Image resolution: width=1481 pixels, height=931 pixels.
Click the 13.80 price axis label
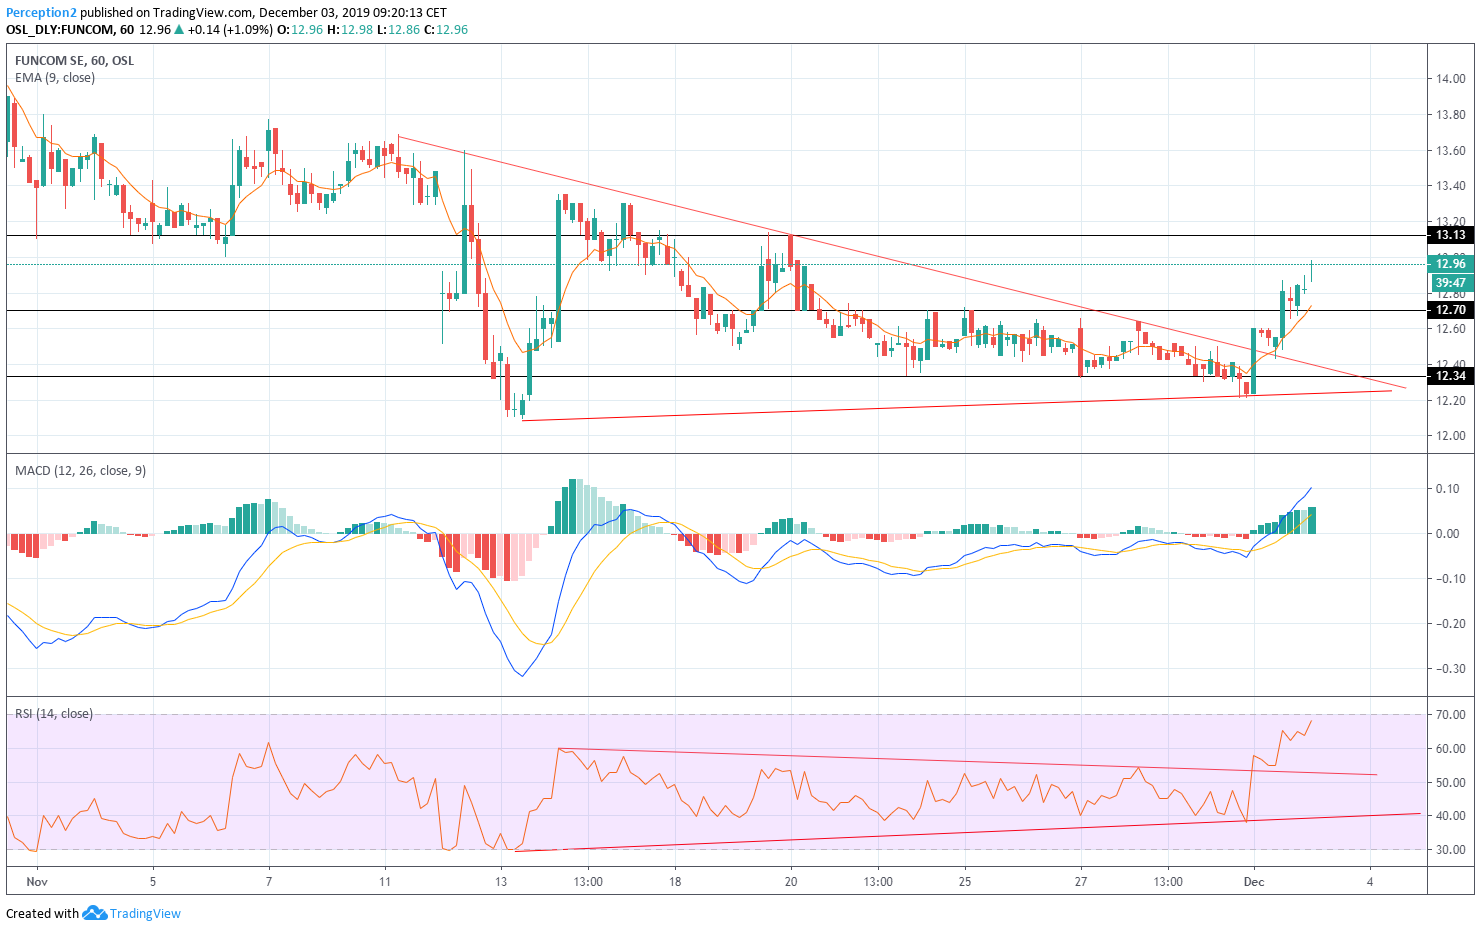1451,115
